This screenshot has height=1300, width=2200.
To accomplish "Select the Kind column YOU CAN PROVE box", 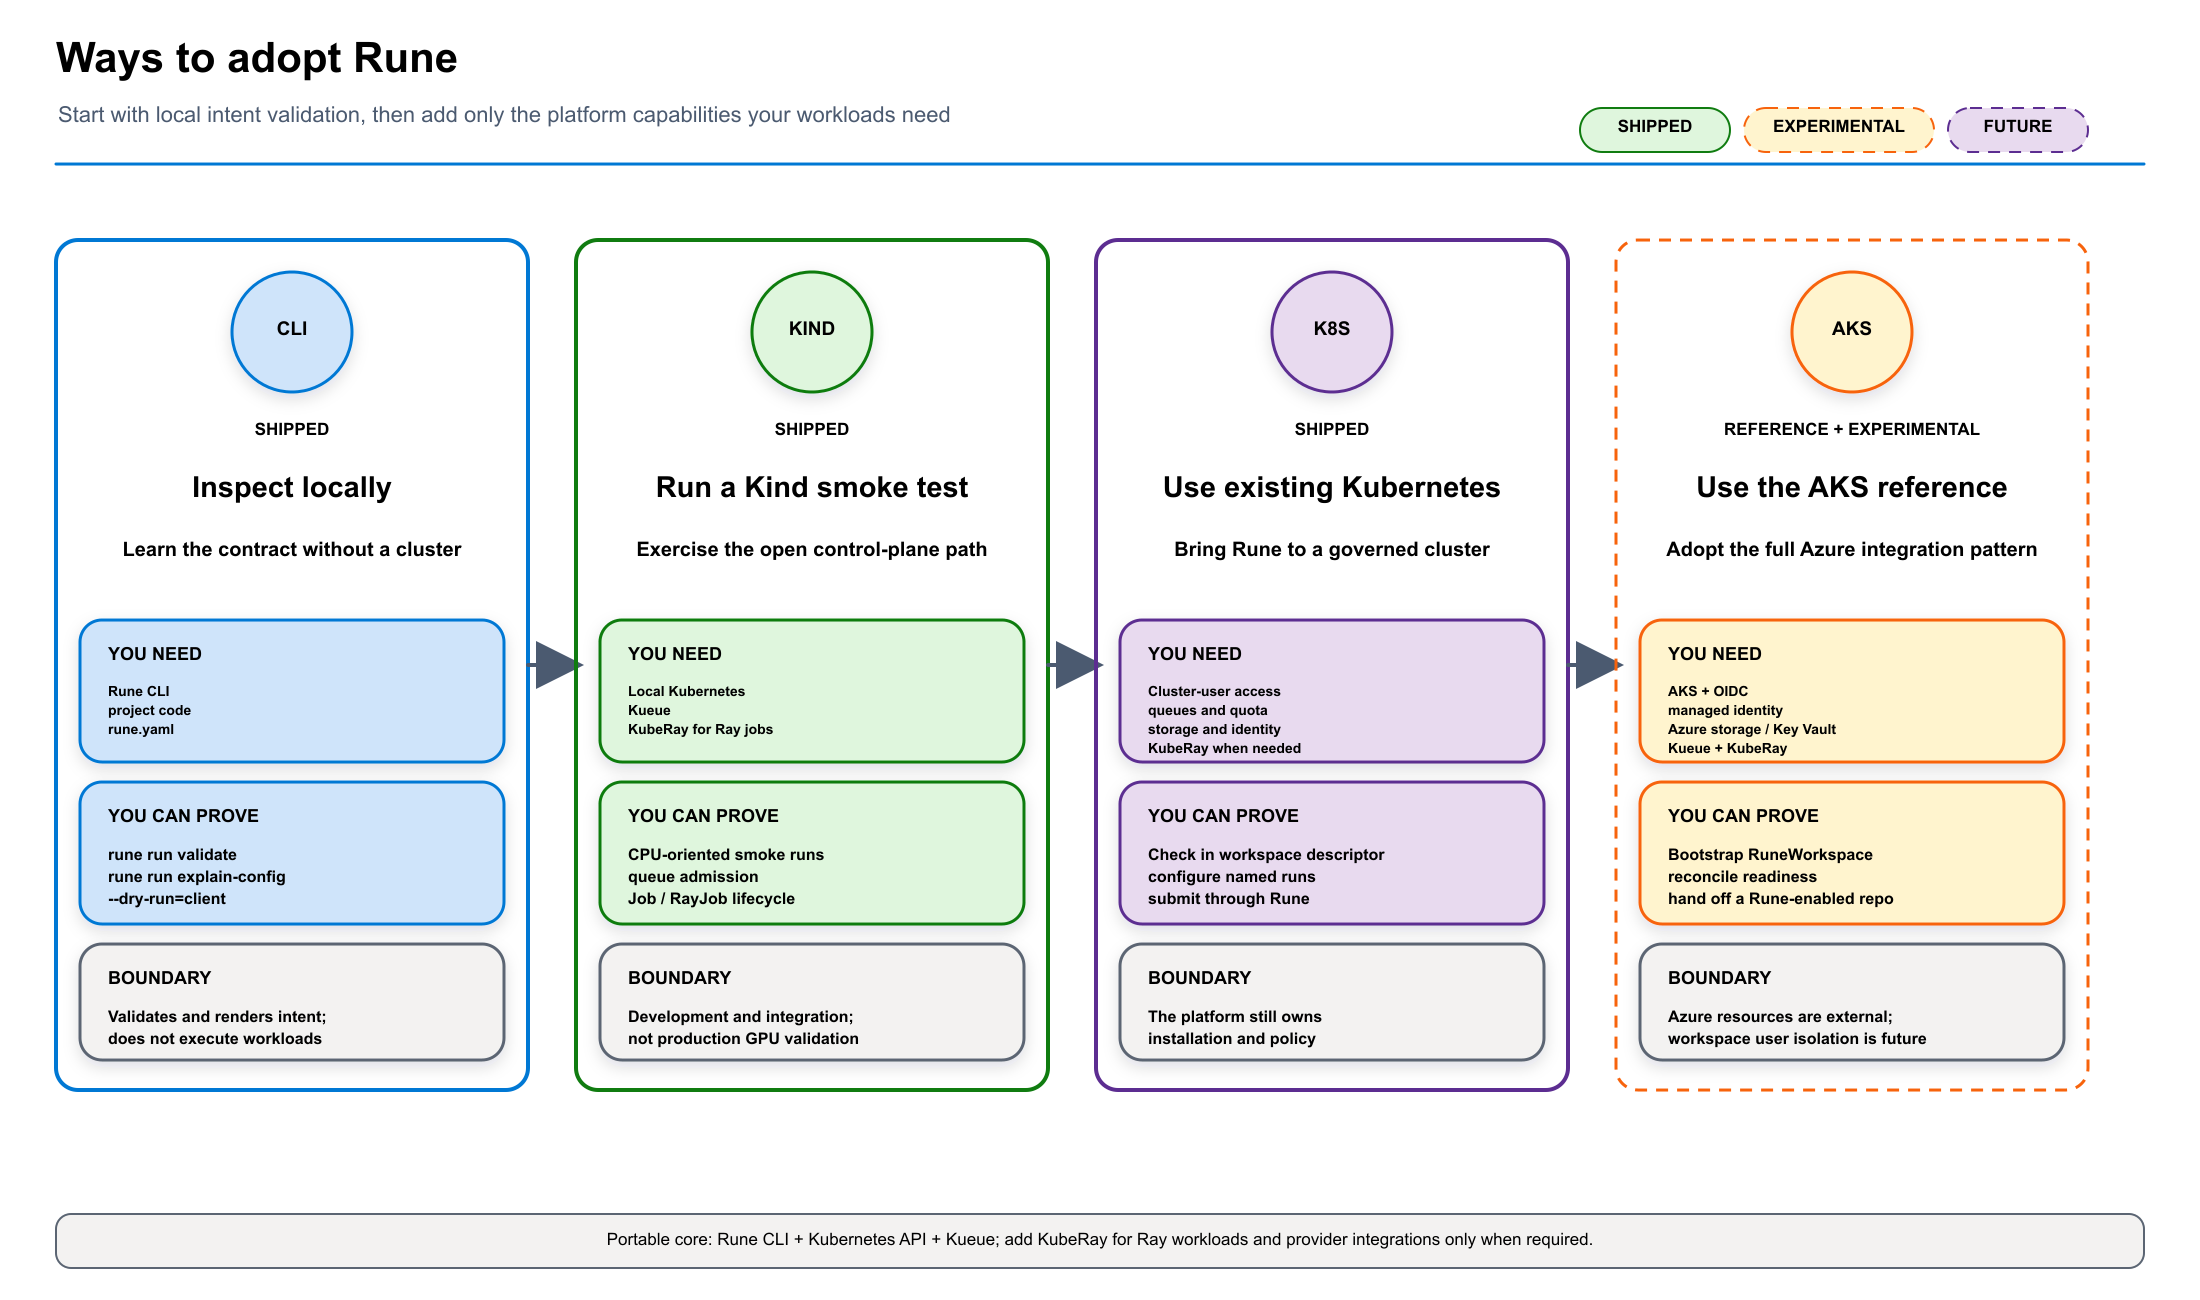I will click(812, 853).
